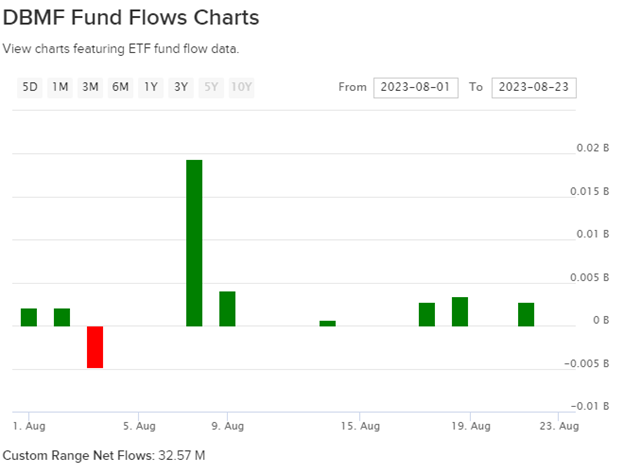Click the DBMF Fund Flows Charts heading
Image resolution: width=624 pixels, height=475 pixels.
[x=131, y=18]
